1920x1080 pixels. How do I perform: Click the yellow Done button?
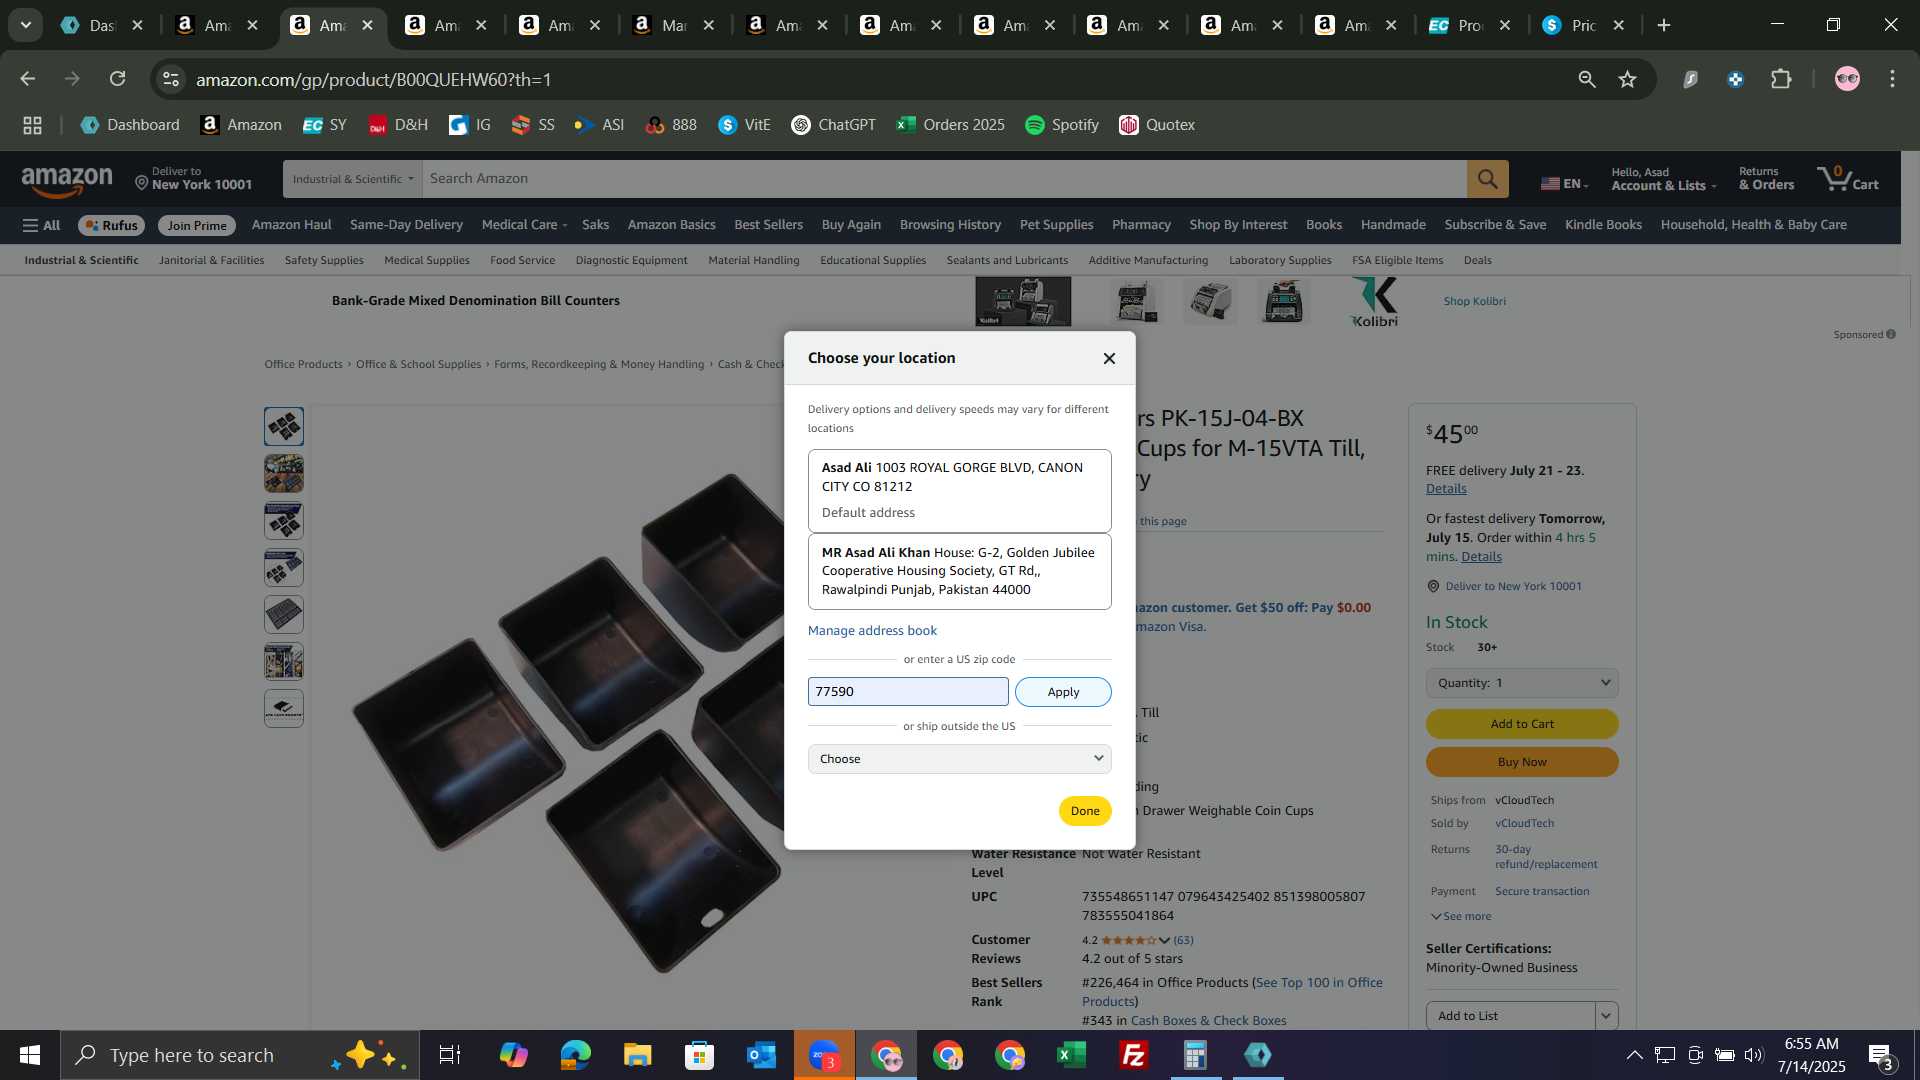coord(1085,811)
